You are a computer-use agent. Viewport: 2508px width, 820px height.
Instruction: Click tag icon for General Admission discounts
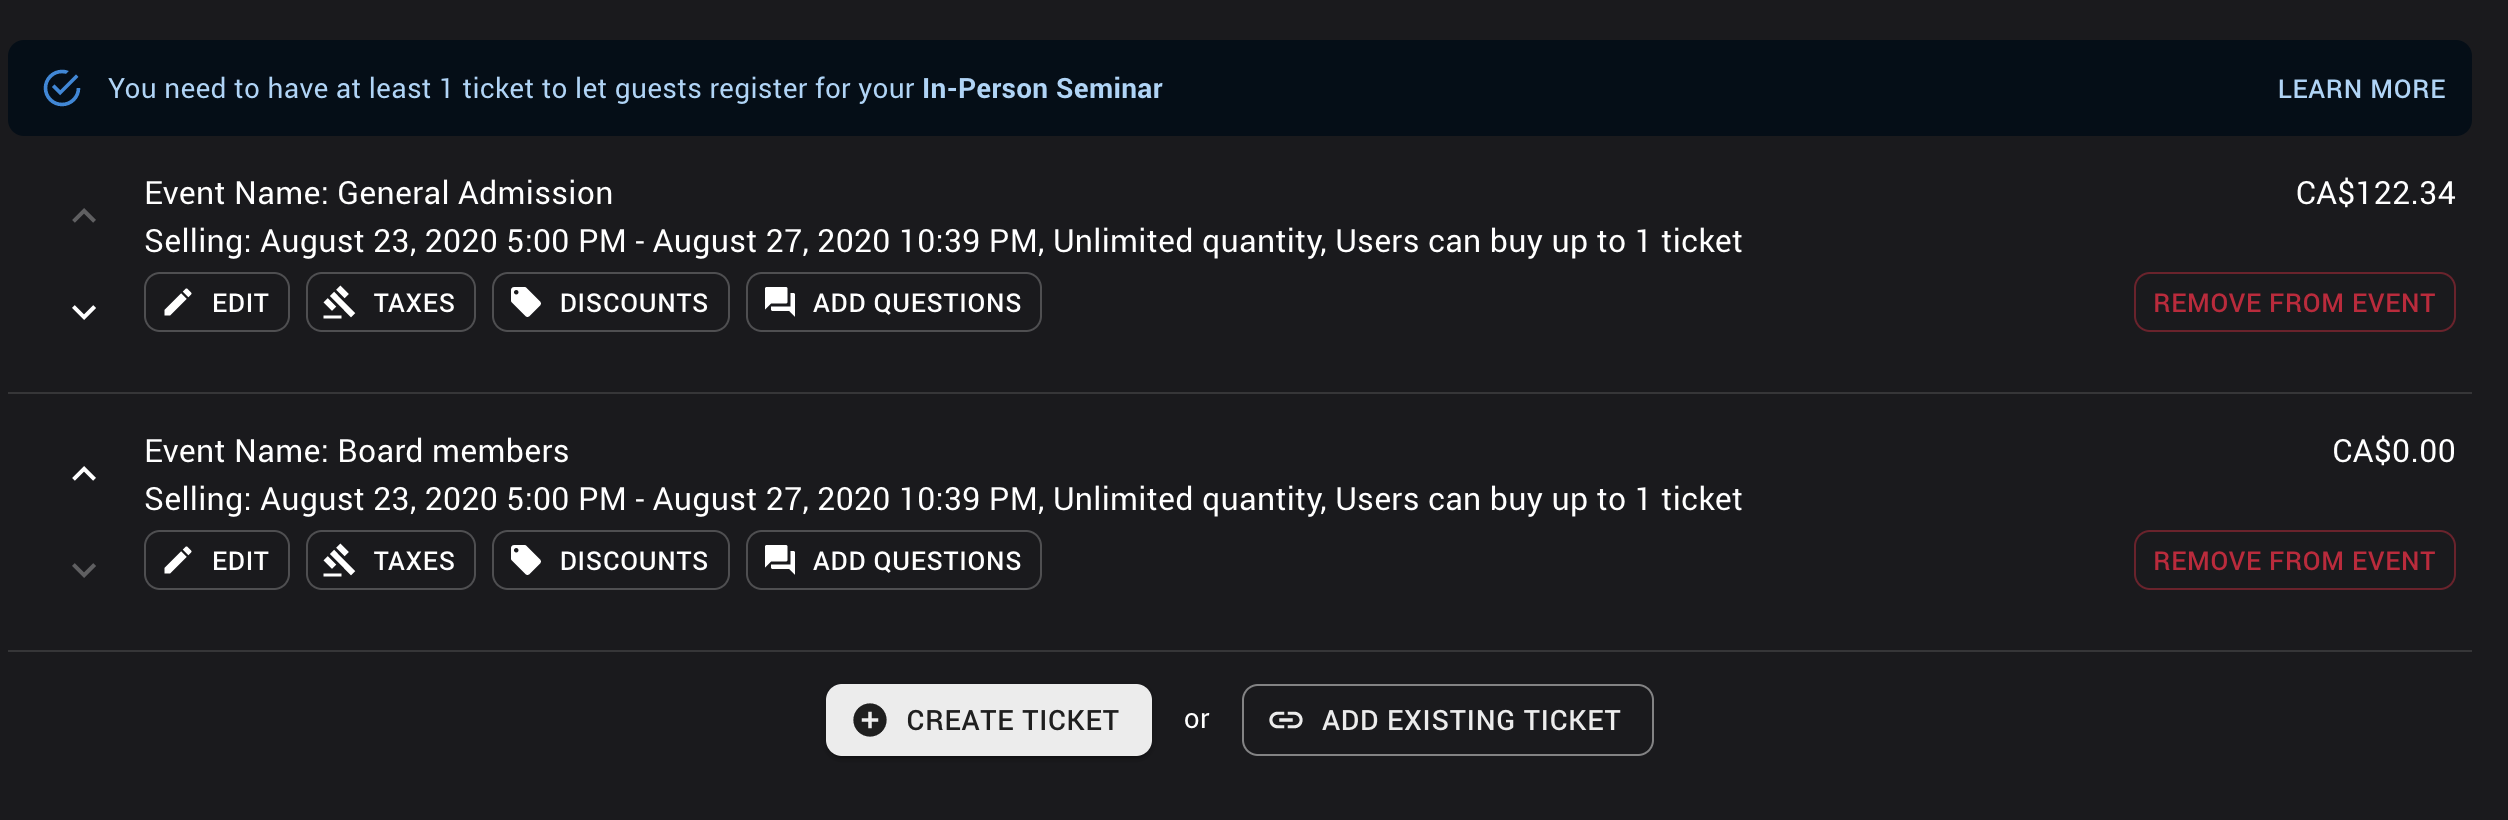(526, 302)
